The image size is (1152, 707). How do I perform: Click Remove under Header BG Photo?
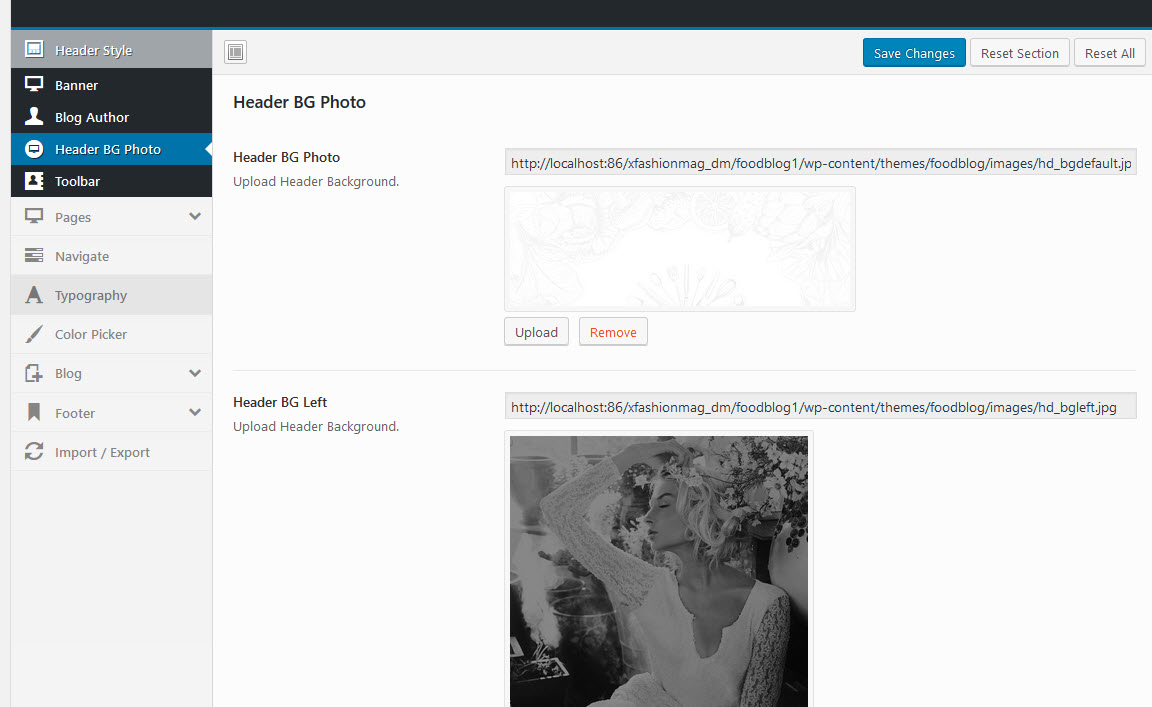click(x=613, y=332)
